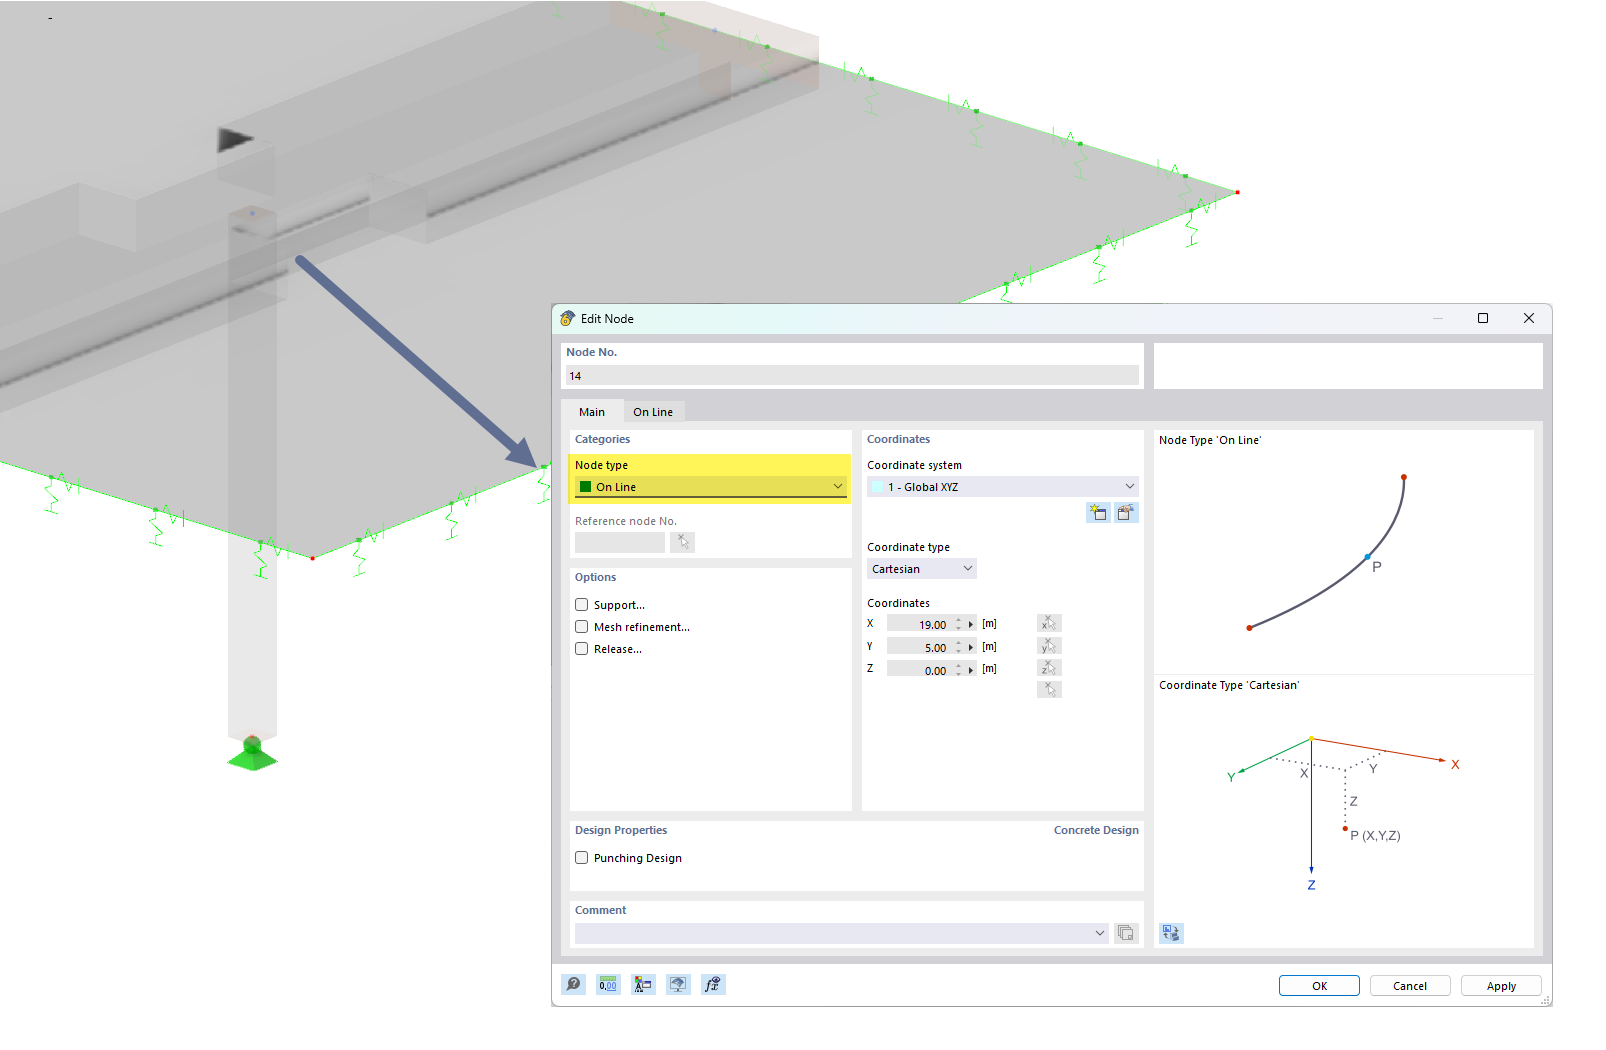This screenshot has height=1050, width=1606.
Task: Expand the Comment dropdown
Action: pyautogui.click(x=1100, y=933)
